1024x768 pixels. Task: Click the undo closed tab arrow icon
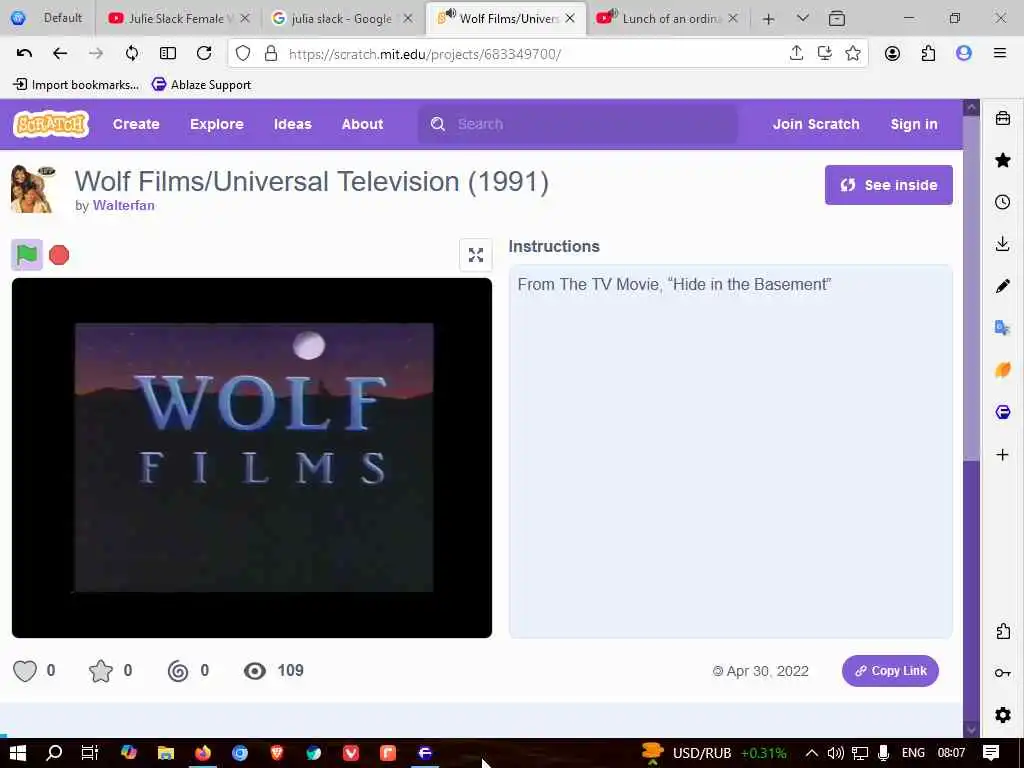coord(24,54)
